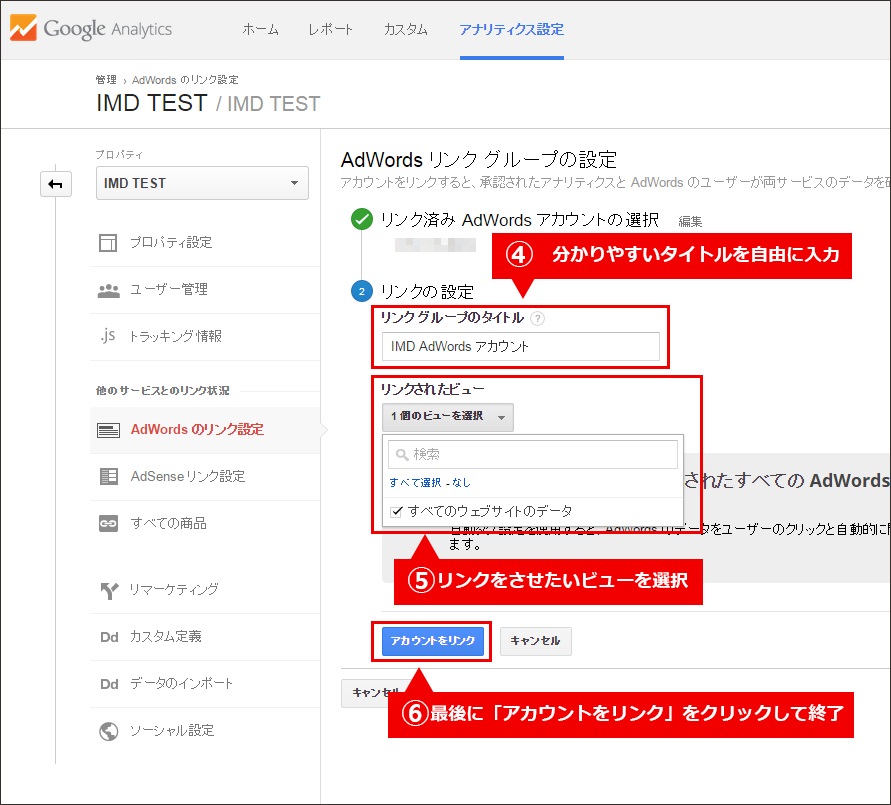Click the 管理 breadcrumb link

coord(106,80)
